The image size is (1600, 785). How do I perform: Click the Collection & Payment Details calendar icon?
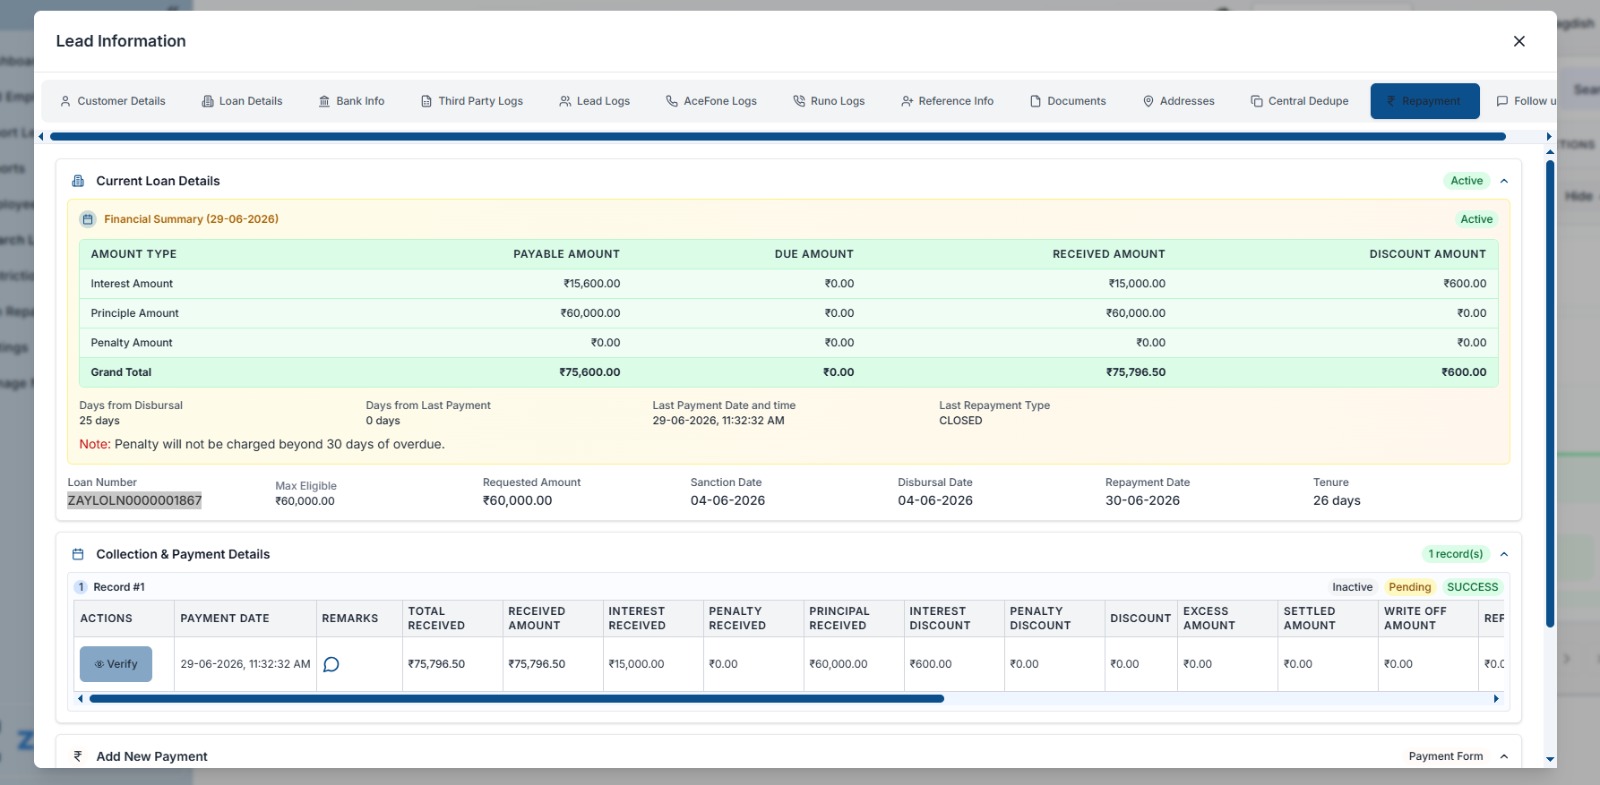point(78,554)
